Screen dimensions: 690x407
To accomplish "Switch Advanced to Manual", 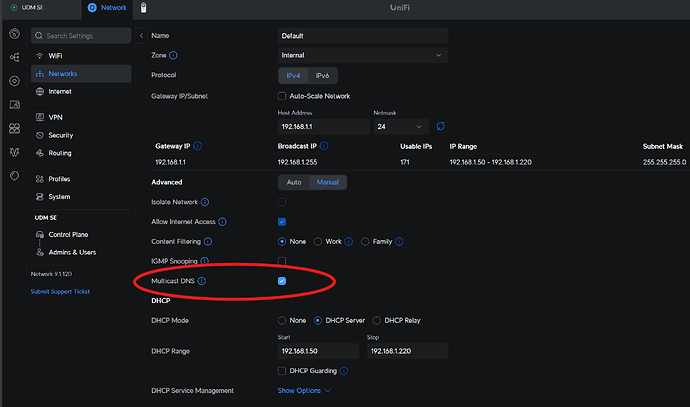I will [x=328, y=182].
